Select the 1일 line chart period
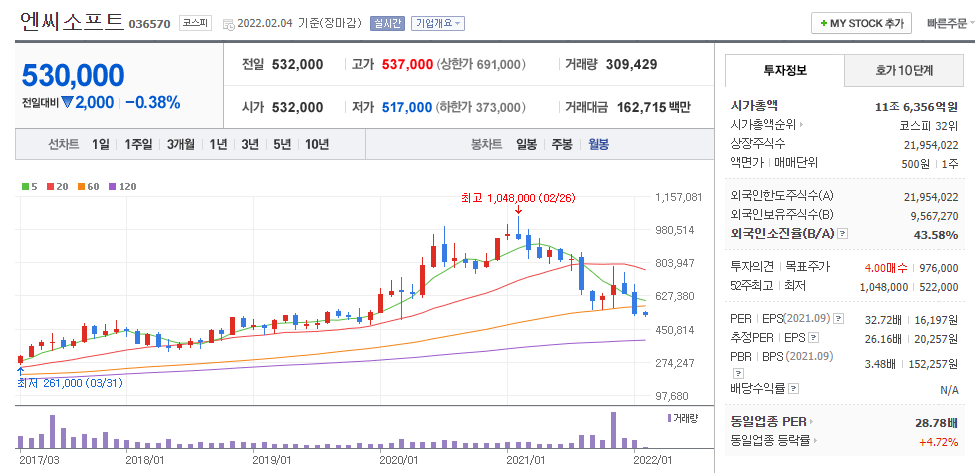The width and height of the screenshot is (976, 473). coord(100,144)
